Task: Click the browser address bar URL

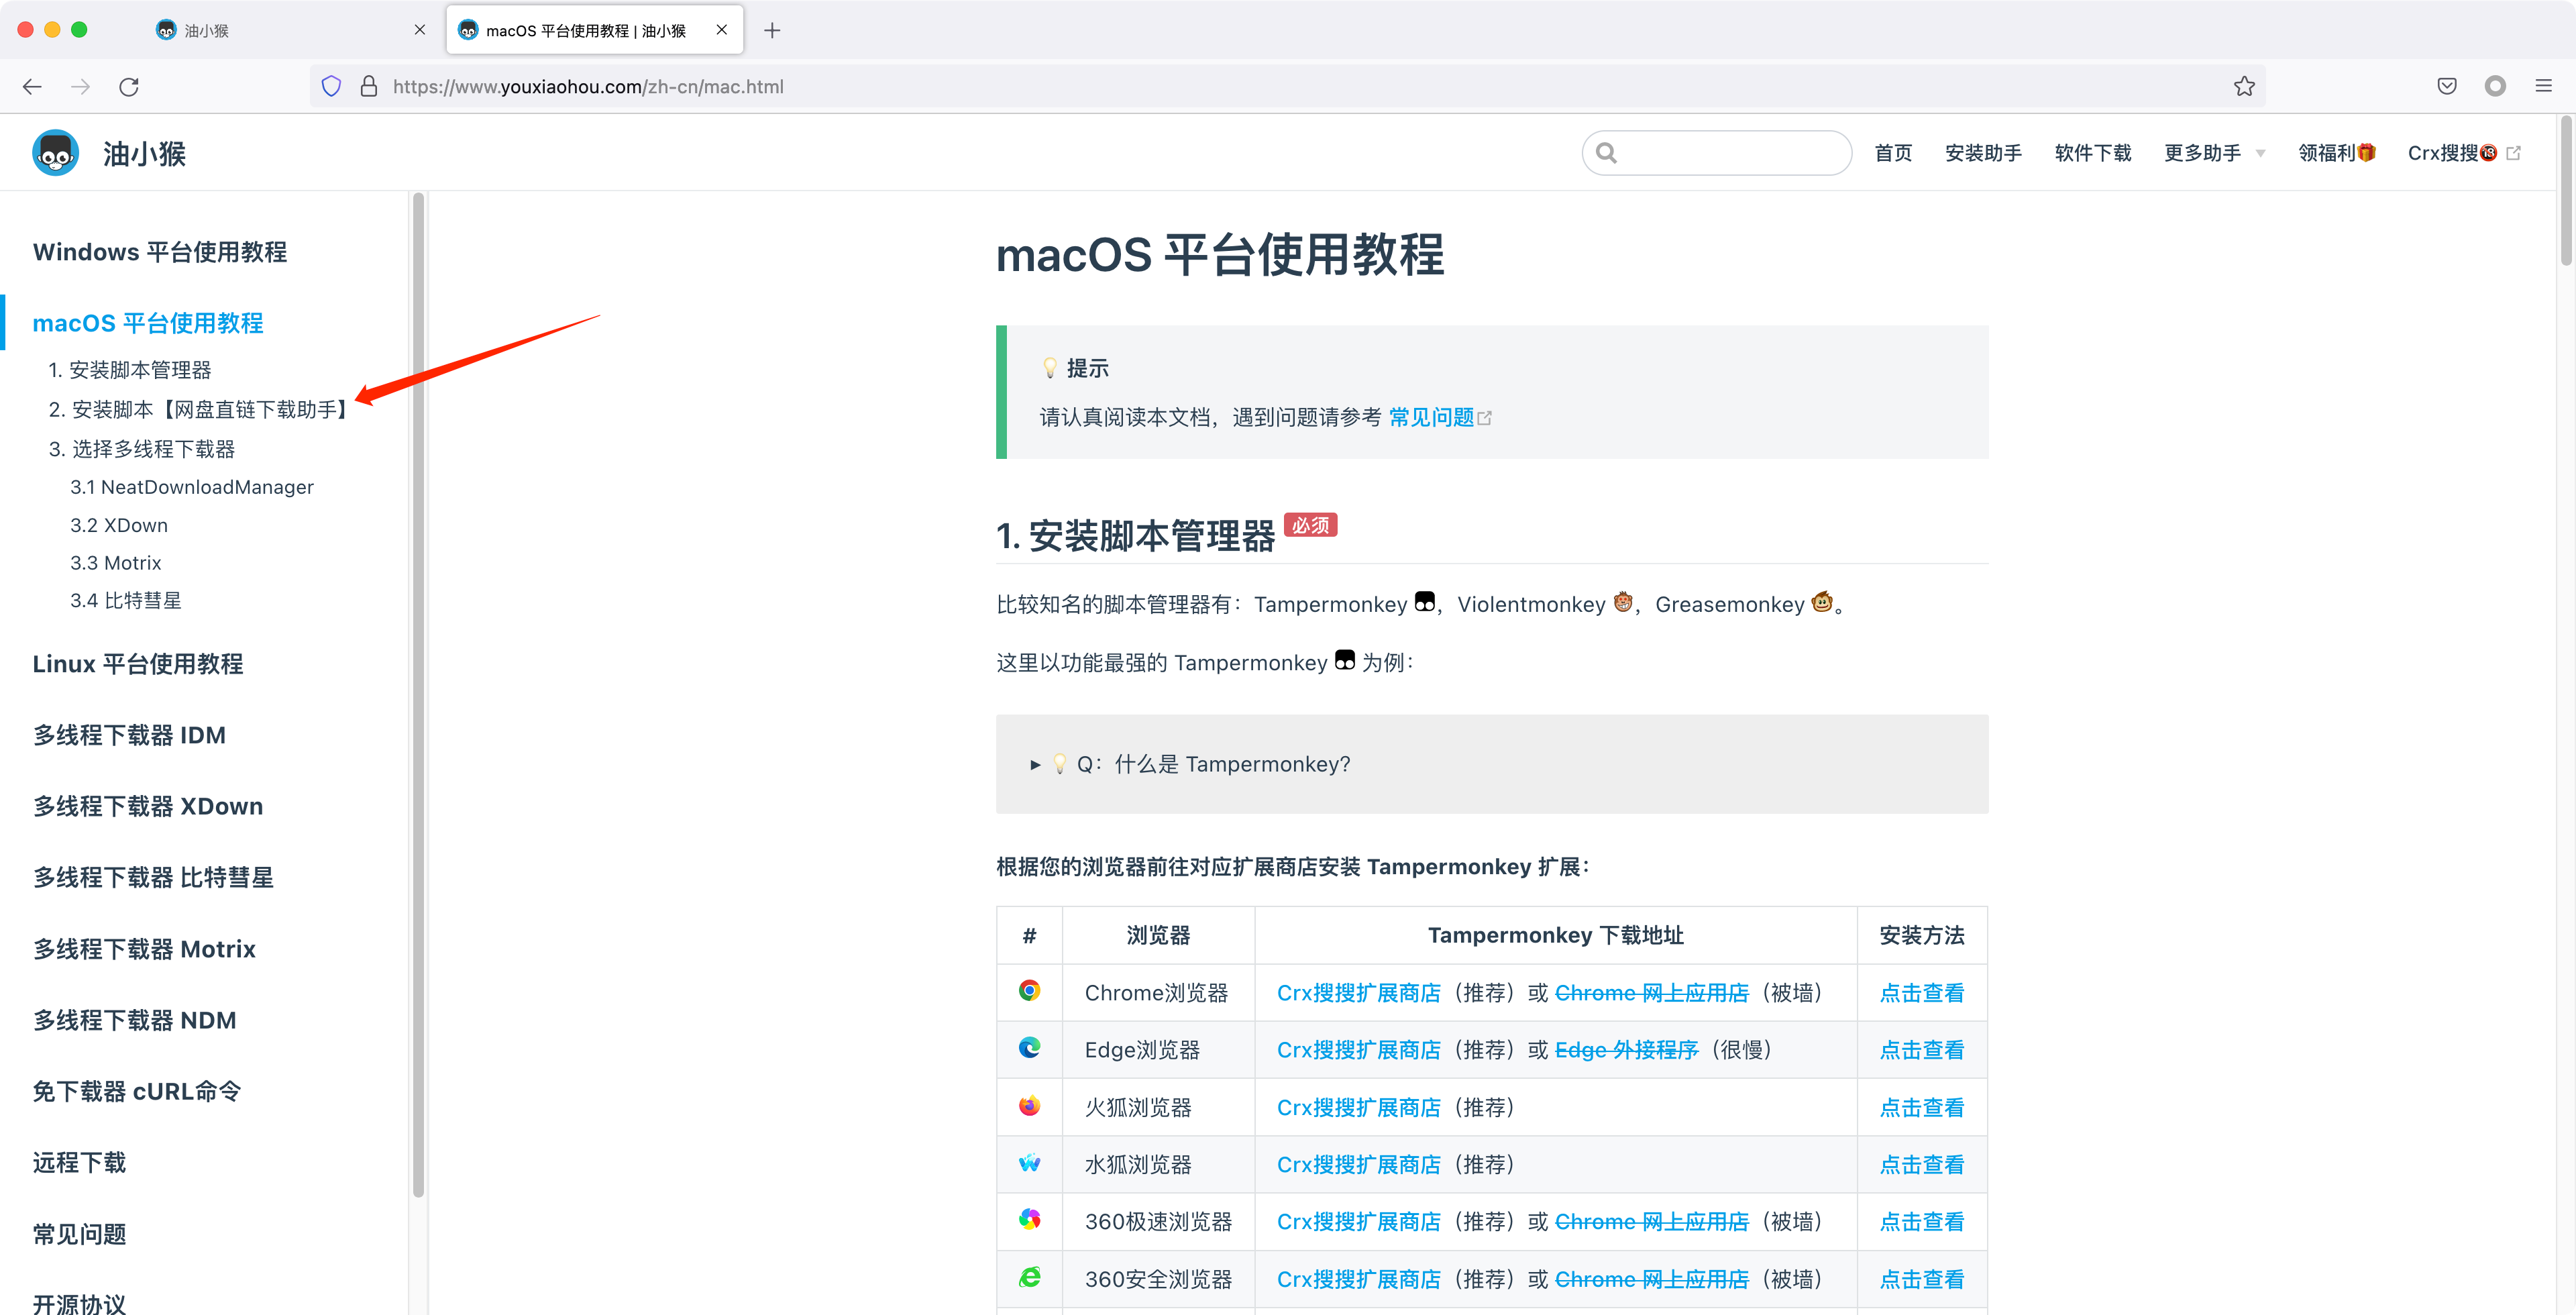Action: click(x=588, y=87)
